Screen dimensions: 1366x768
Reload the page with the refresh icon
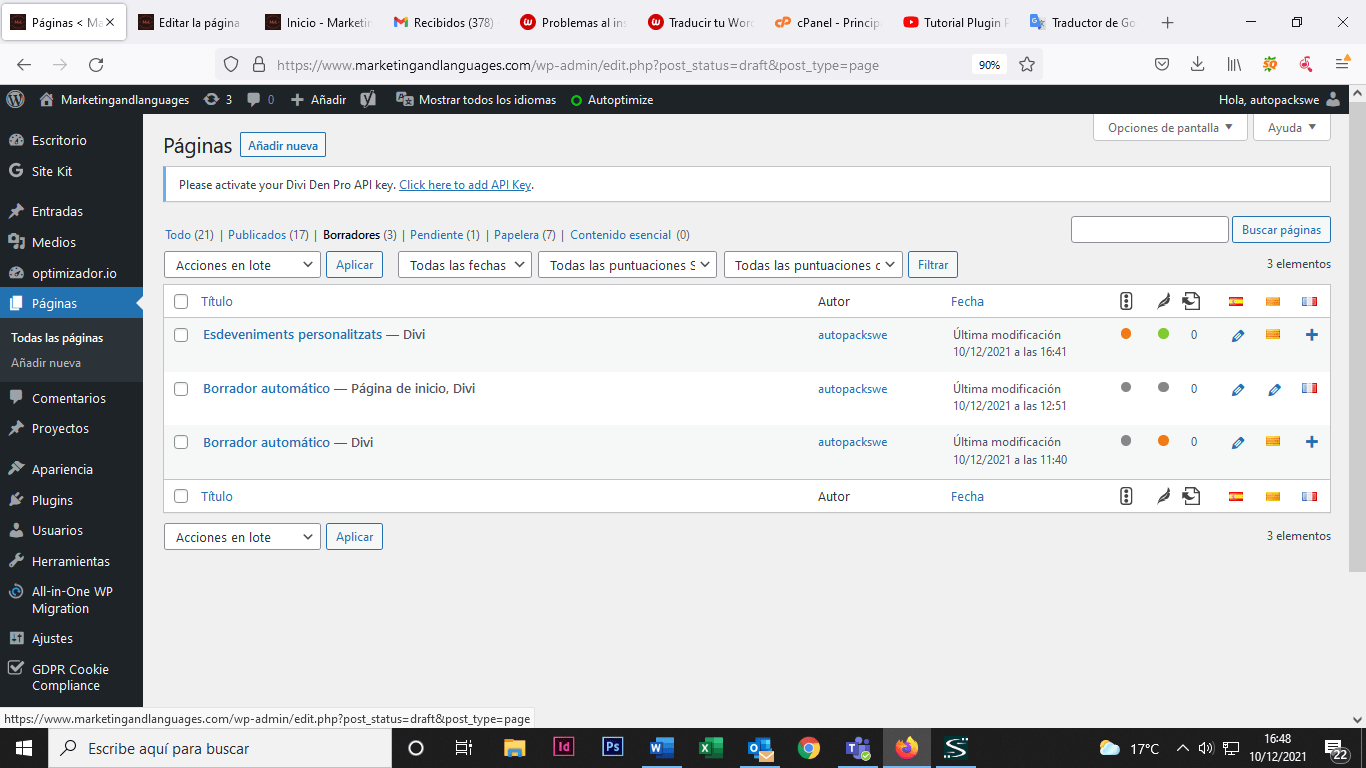tap(96, 64)
